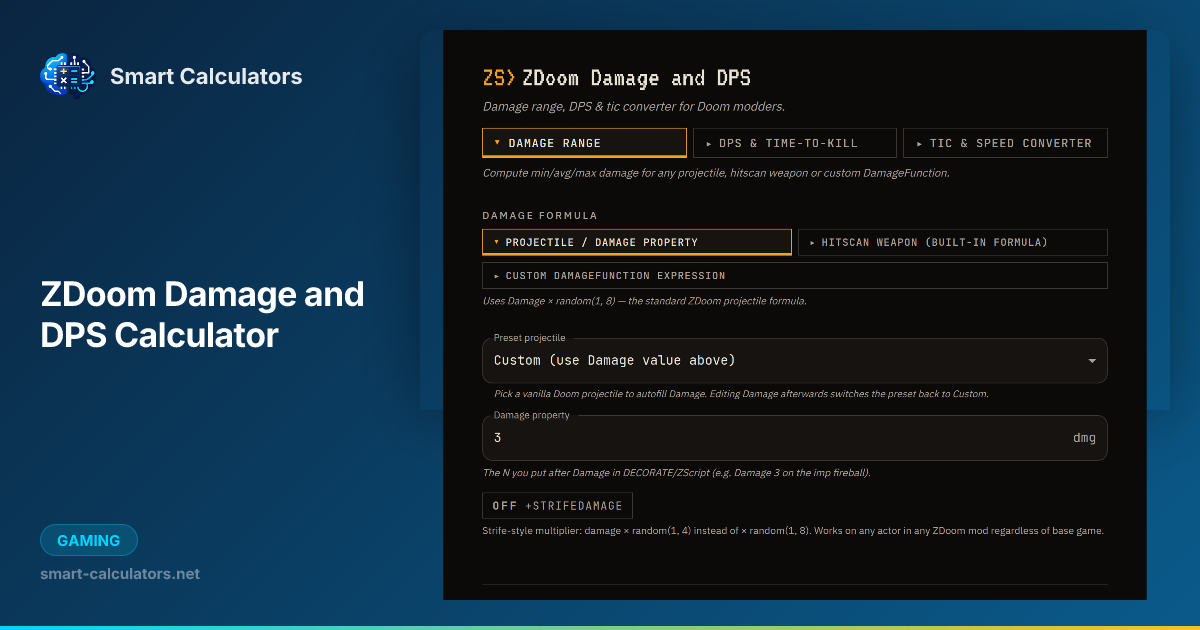
Task: Click the 'DAMAGE FORMULA' section label
Action: (x=540, y=215)
